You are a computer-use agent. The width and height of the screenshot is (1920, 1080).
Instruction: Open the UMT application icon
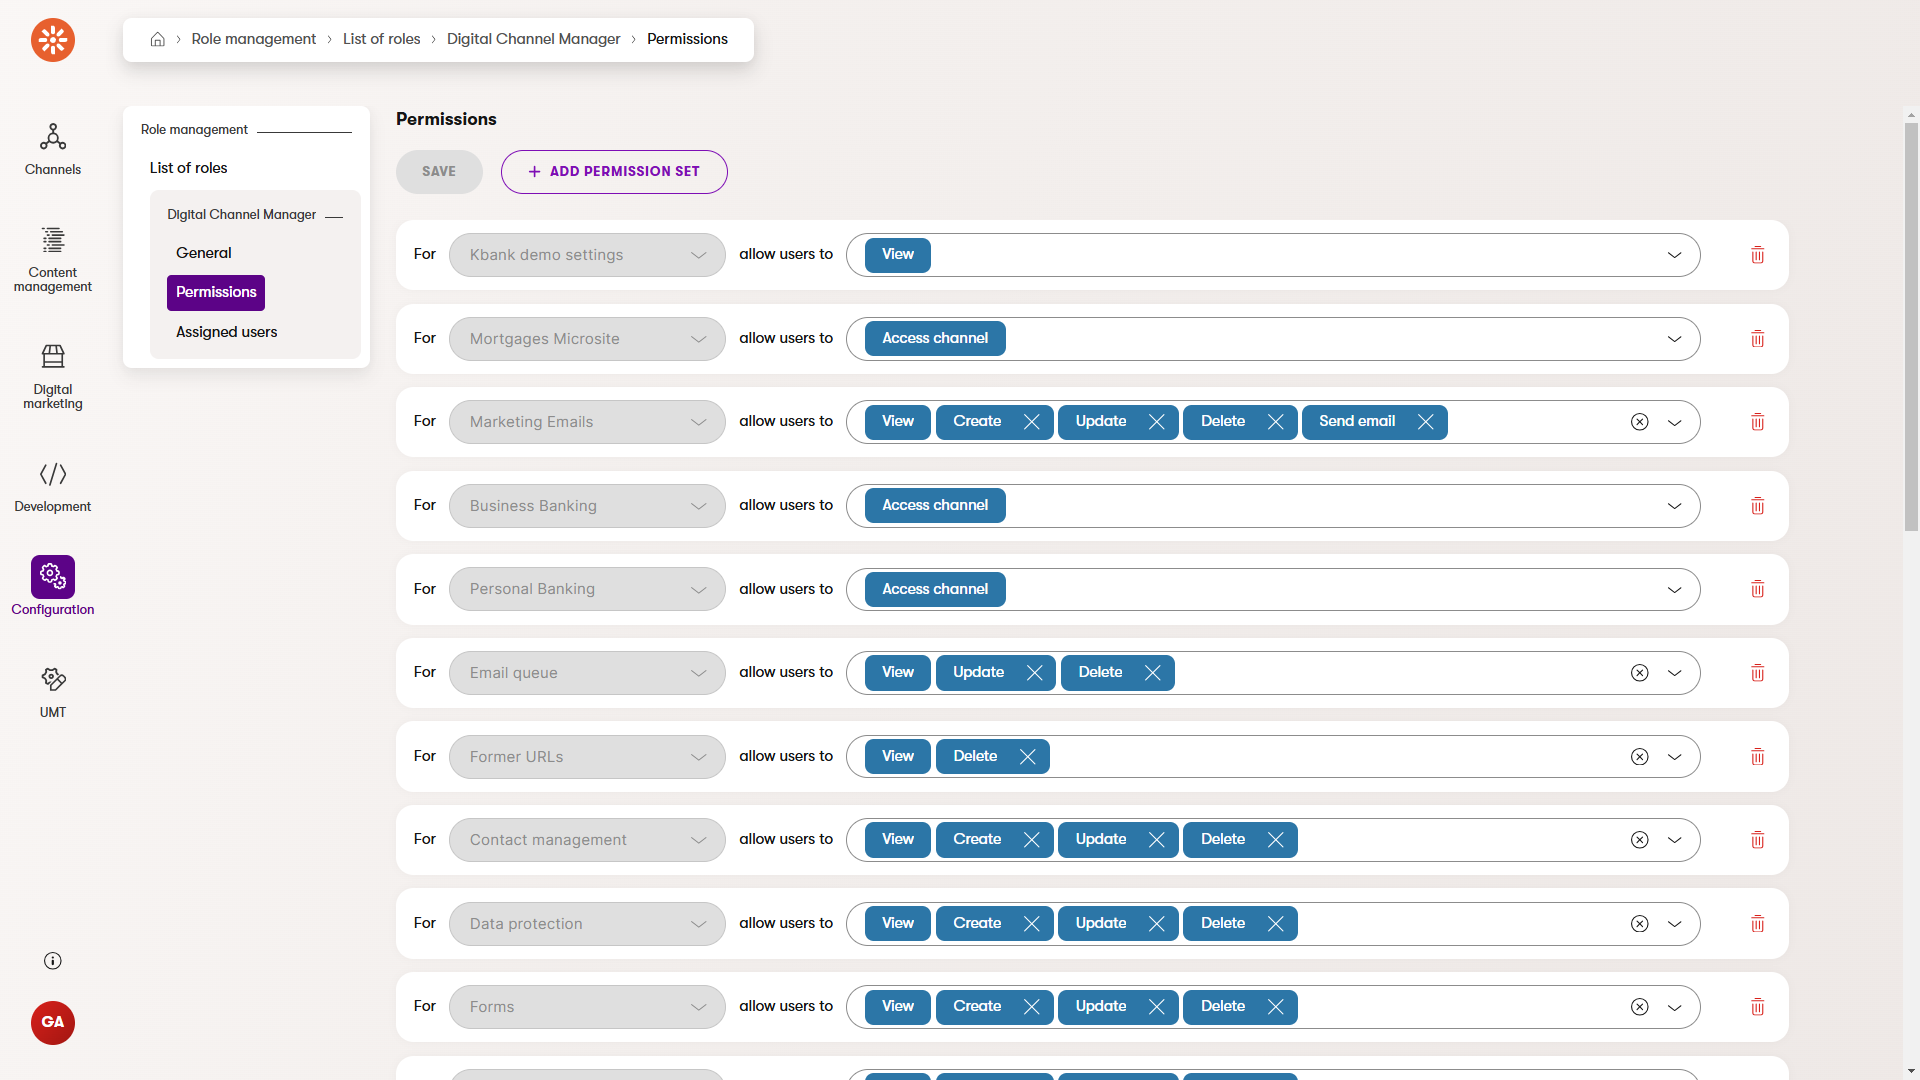pos(52,691)
